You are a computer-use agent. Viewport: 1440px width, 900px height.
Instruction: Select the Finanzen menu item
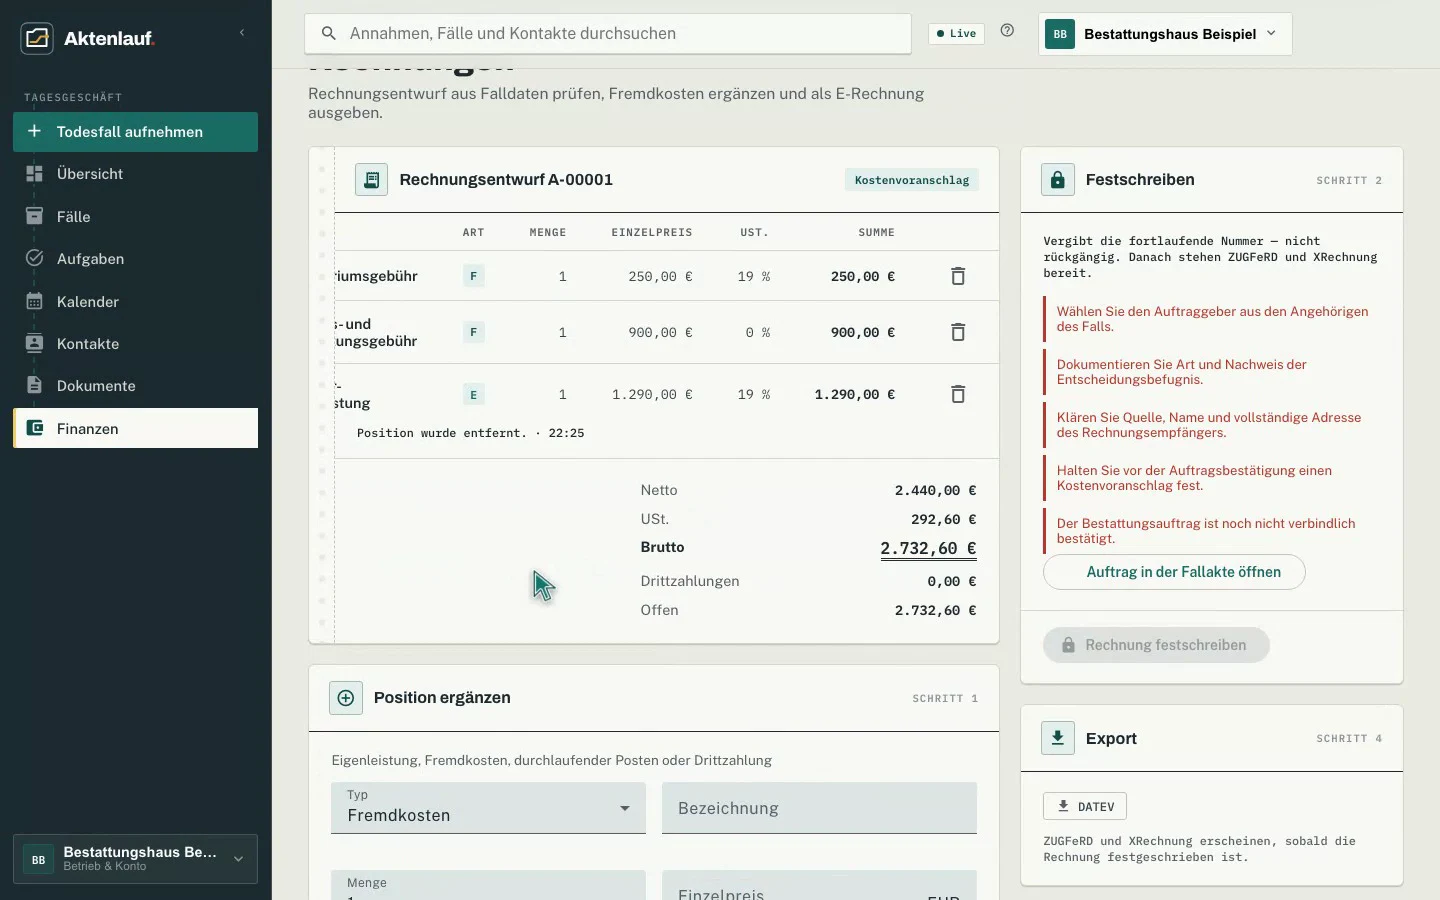click(x=135, y=428)
